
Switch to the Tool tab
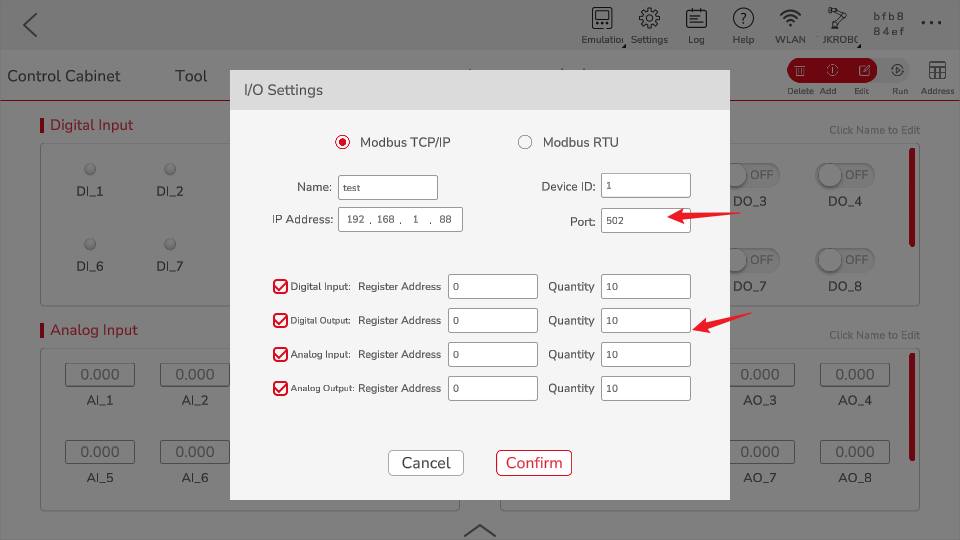[191, 76]
